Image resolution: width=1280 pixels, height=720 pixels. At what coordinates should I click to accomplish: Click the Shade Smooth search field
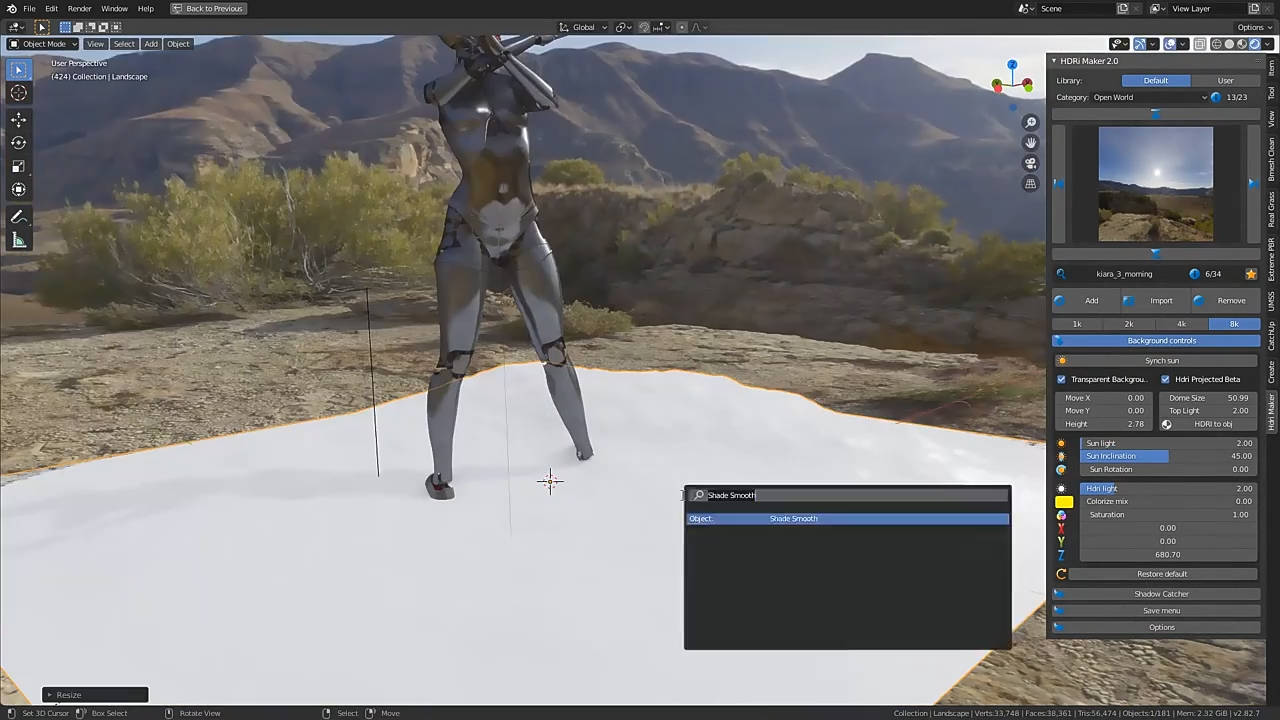848,496
